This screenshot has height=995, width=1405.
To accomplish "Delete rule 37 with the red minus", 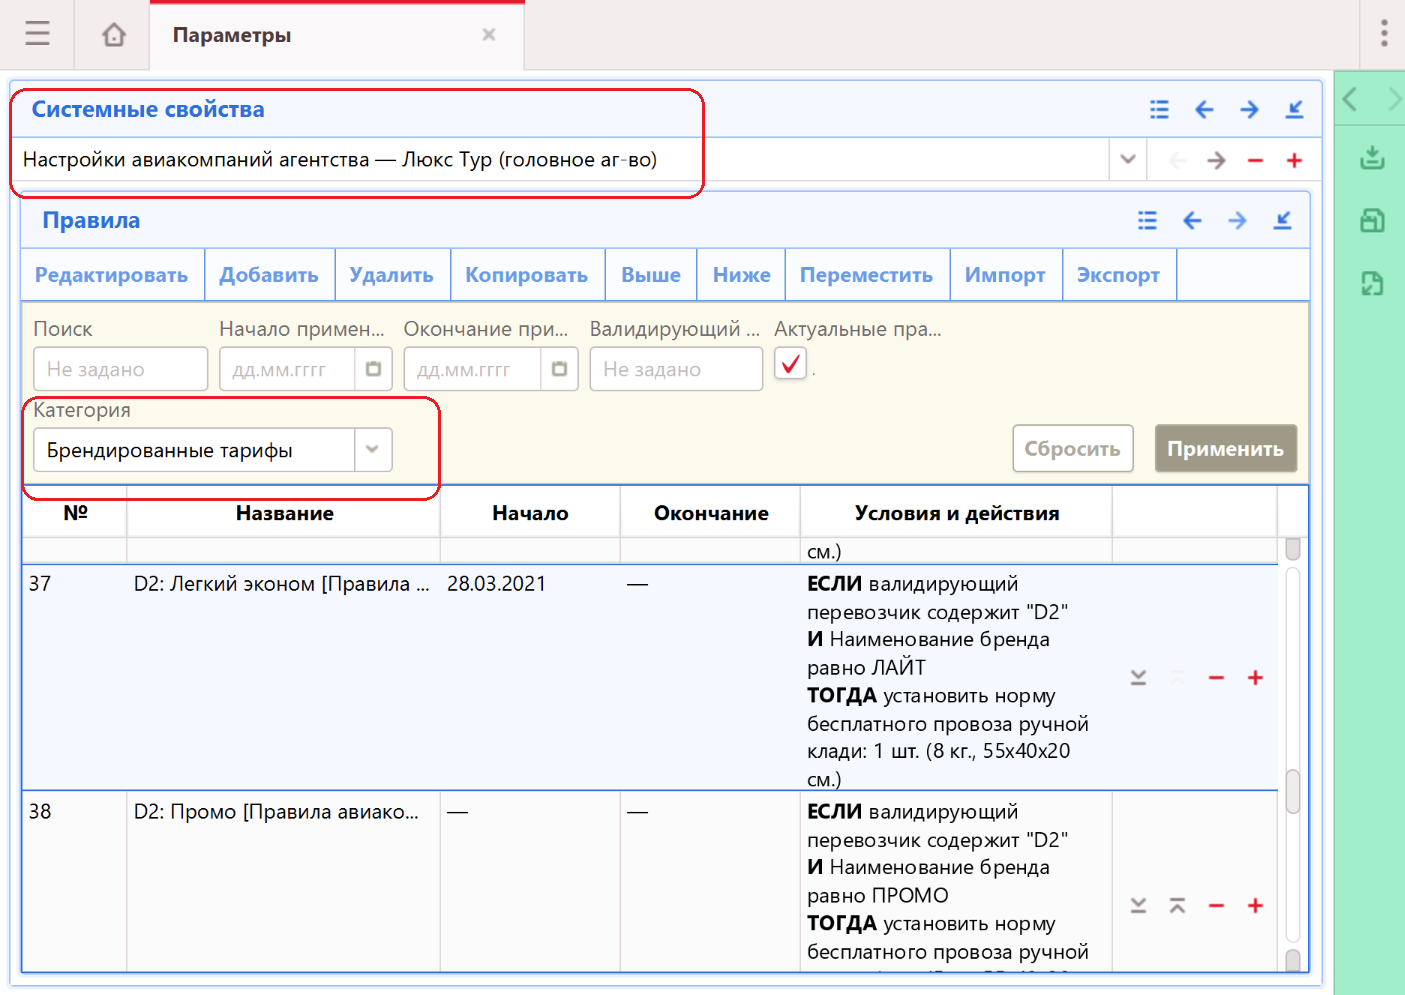I will coord(1216,678).
